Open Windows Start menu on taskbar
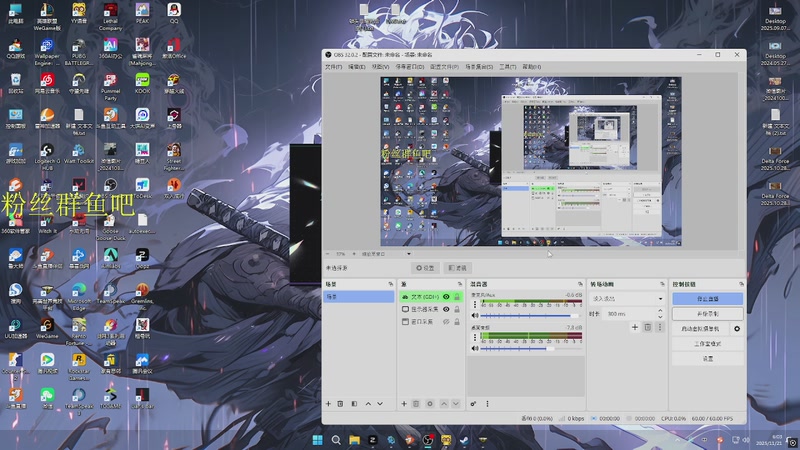Image resolution: width=800 pixels, height=450 pixels. (317, 440)
